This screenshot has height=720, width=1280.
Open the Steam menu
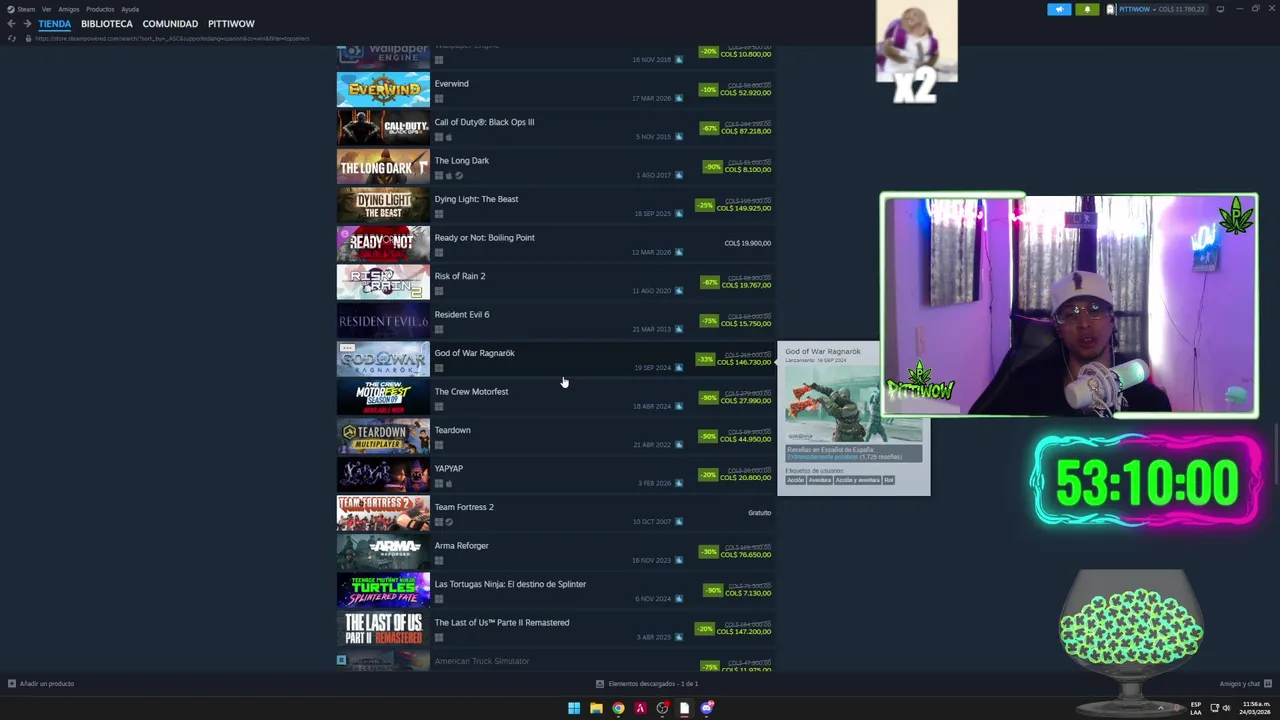[27, 9]
